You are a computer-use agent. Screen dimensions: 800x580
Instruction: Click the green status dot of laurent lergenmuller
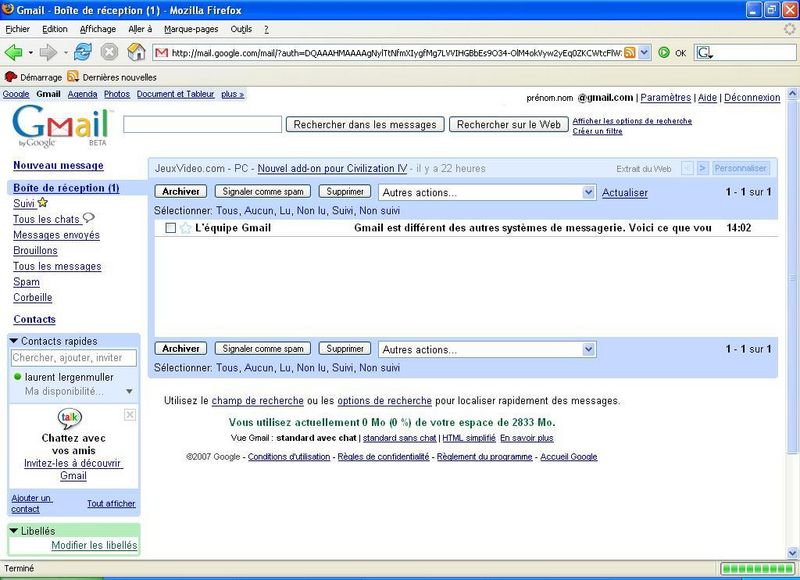coord(17,377)
